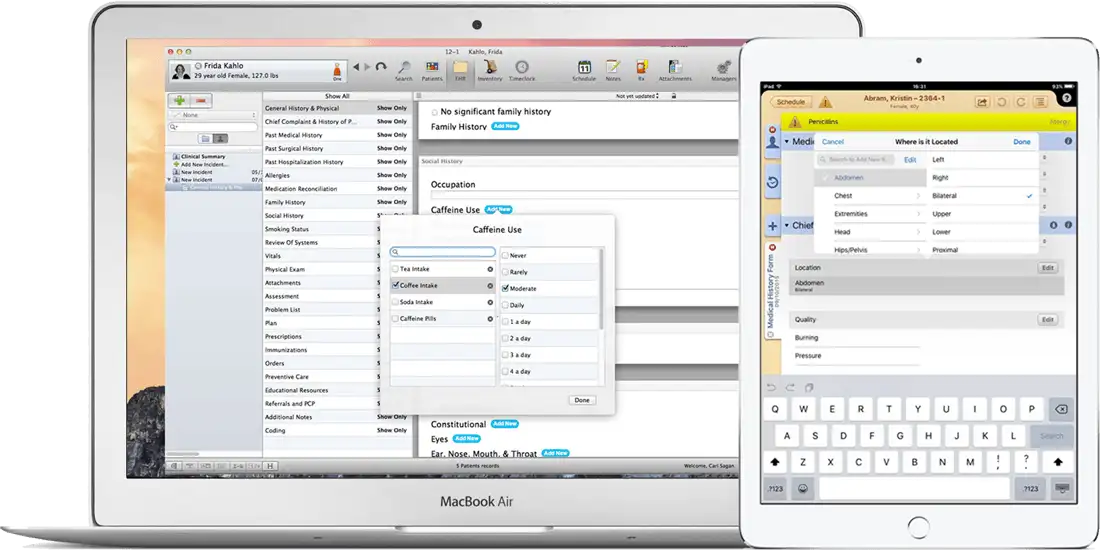Viewport: 1100px width, 550px height.
Task: Go to previous patient with the back arrow
Action: point(356,67)
